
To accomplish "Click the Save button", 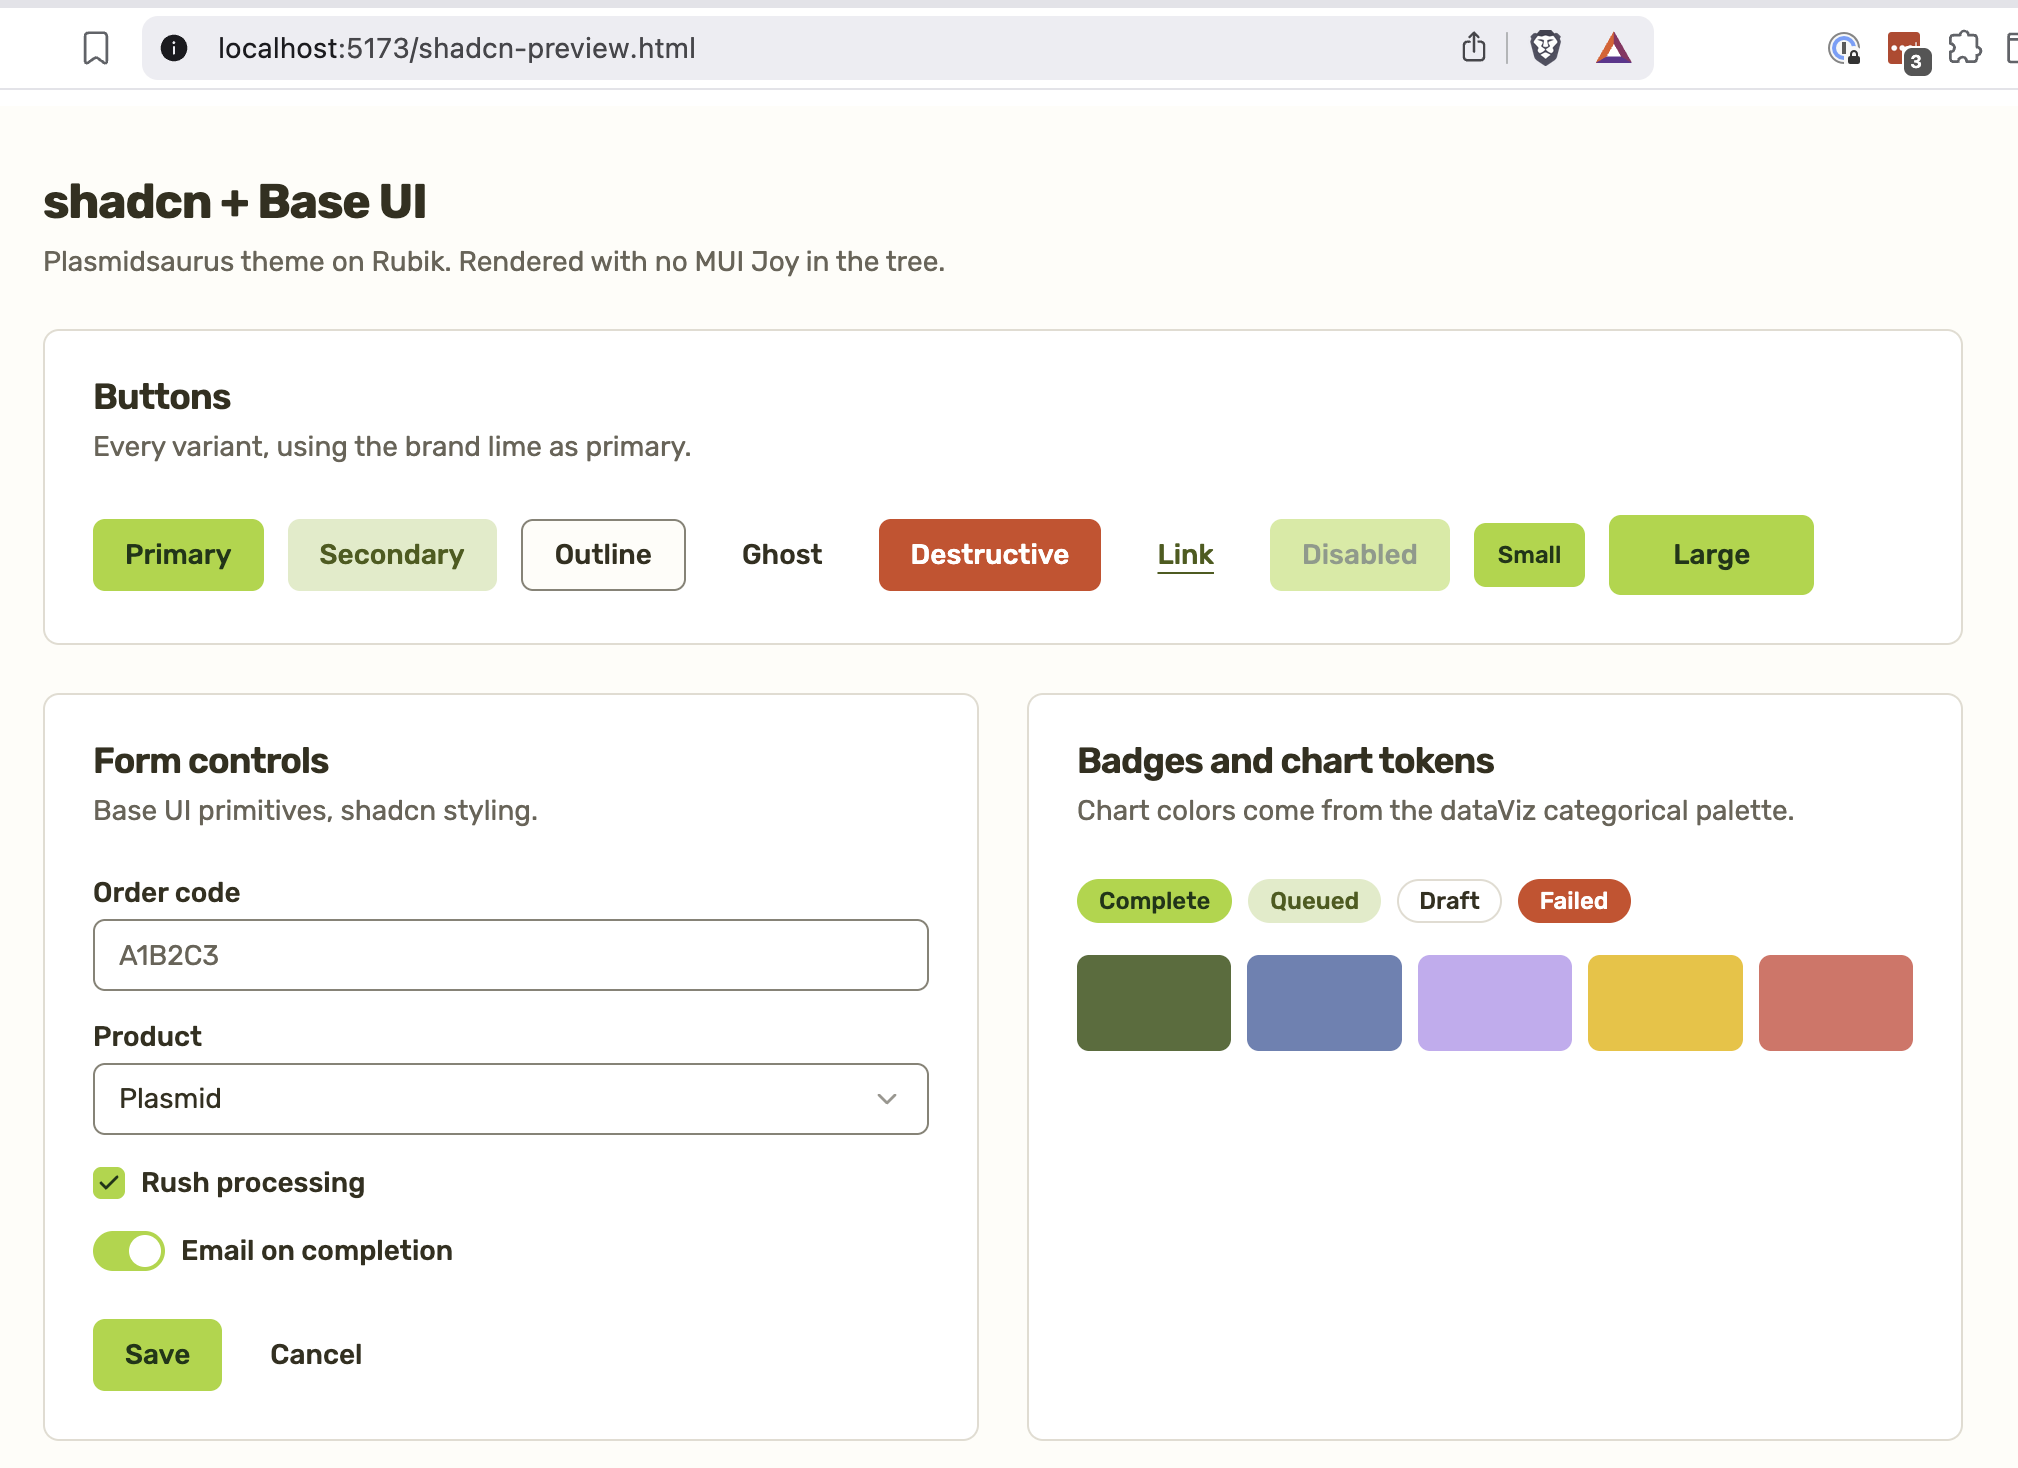I will pos(158,1355).
